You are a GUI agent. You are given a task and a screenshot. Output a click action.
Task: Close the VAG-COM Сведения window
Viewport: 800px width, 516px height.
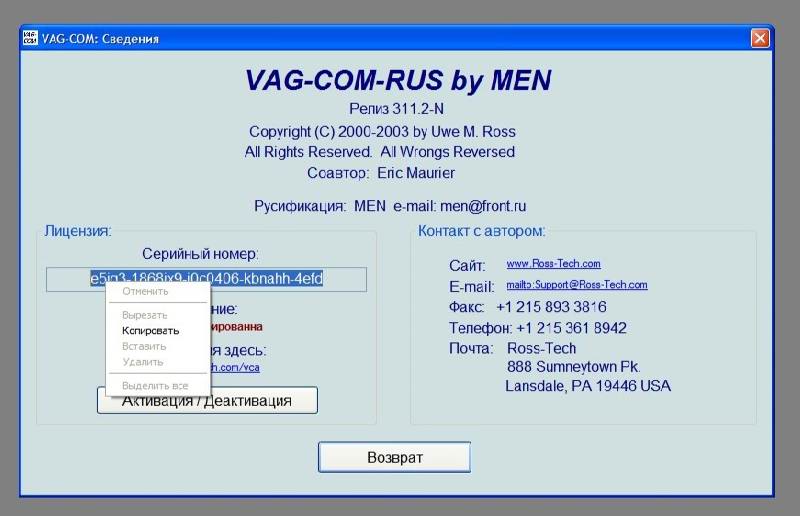760,38
